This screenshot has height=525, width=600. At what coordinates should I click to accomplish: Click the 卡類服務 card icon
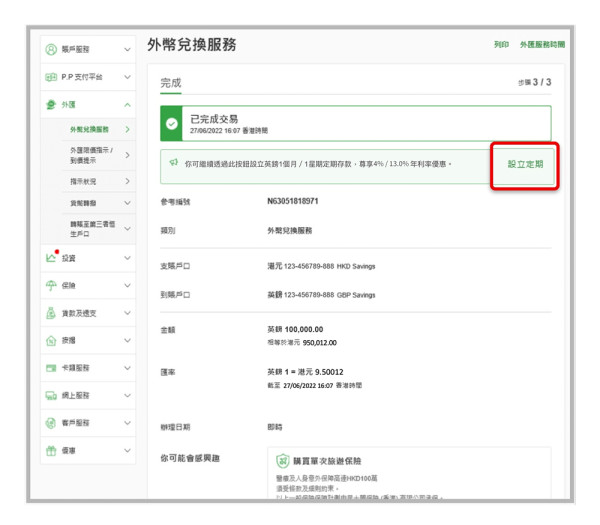tap(51, 368)
